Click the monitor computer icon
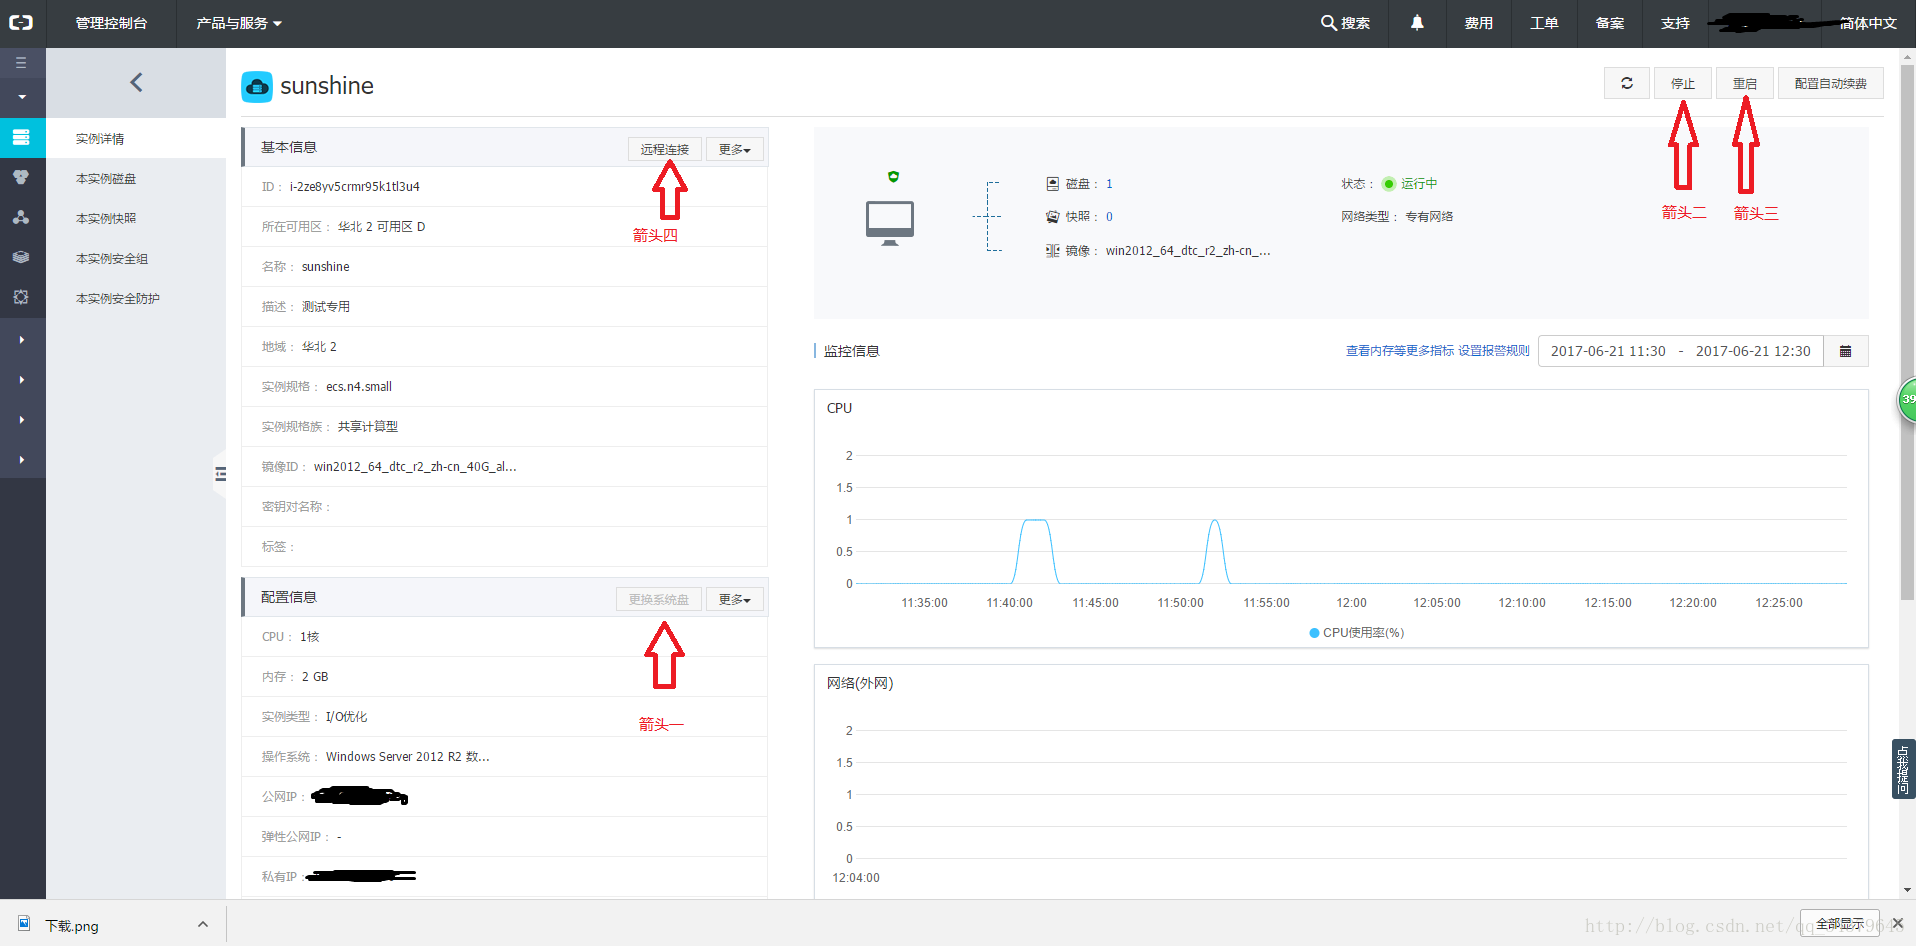 click(890, 223)
